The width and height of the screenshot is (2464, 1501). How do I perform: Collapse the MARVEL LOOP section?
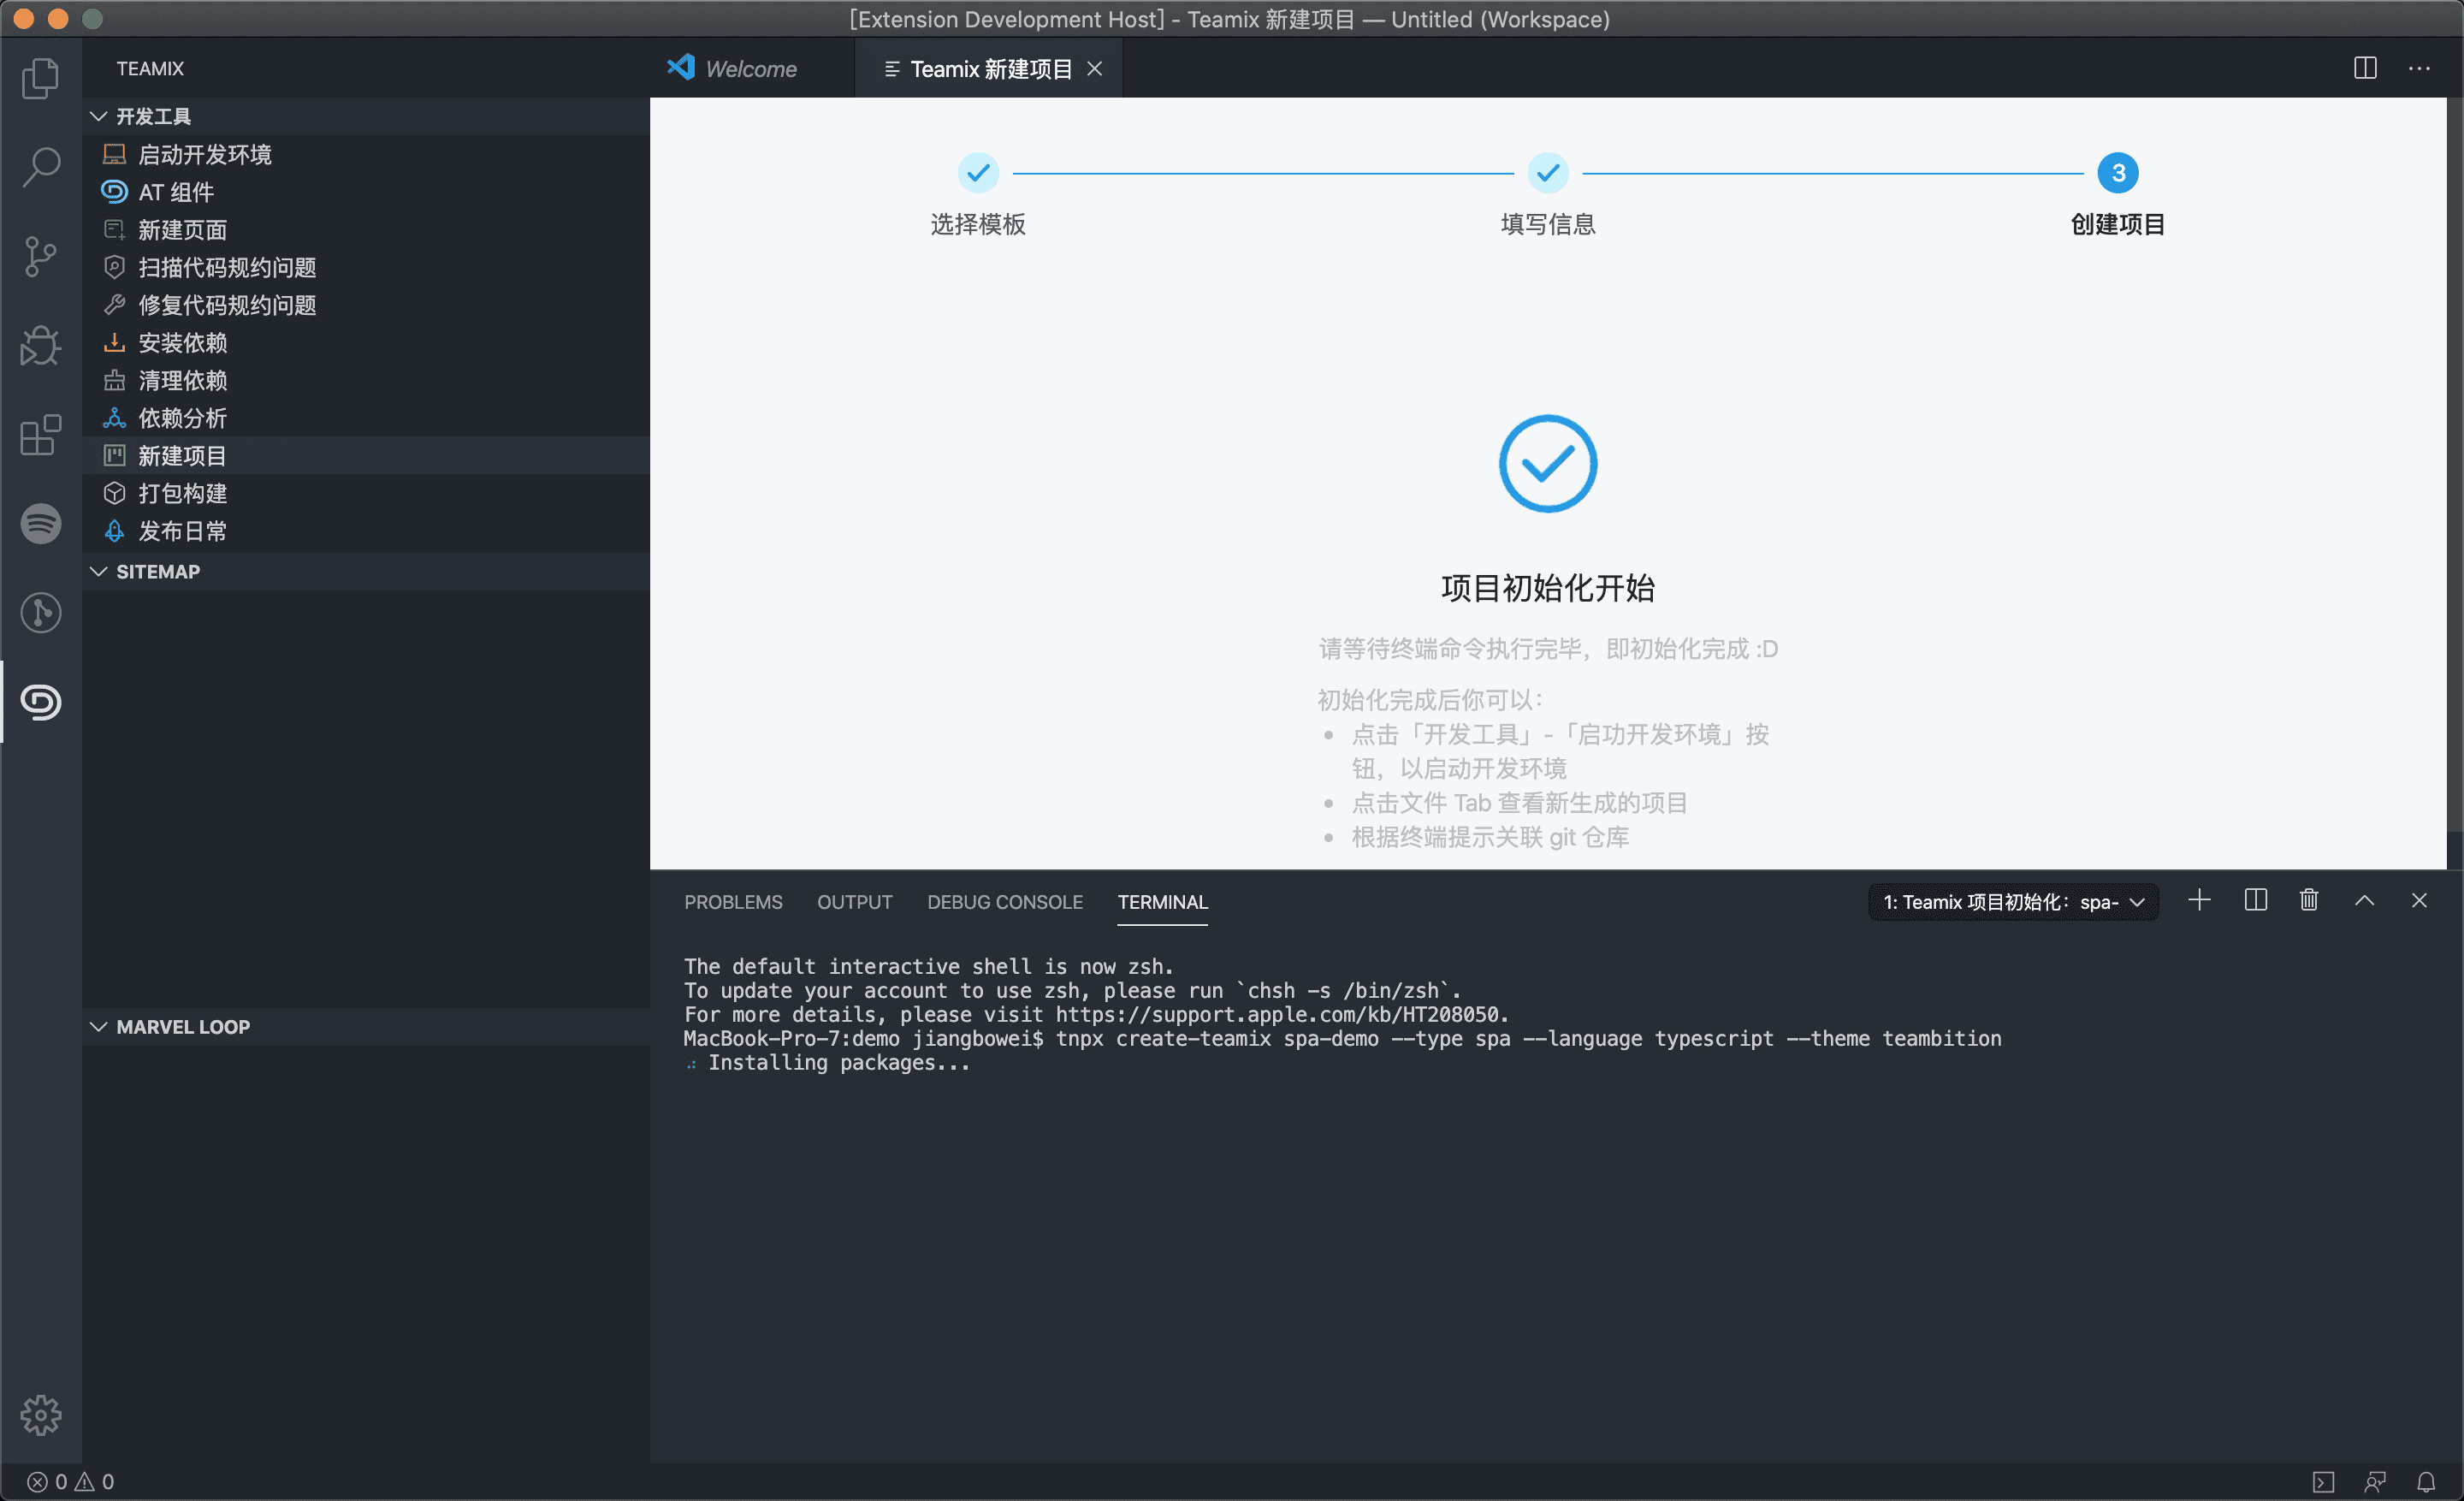click(366, 1027)
